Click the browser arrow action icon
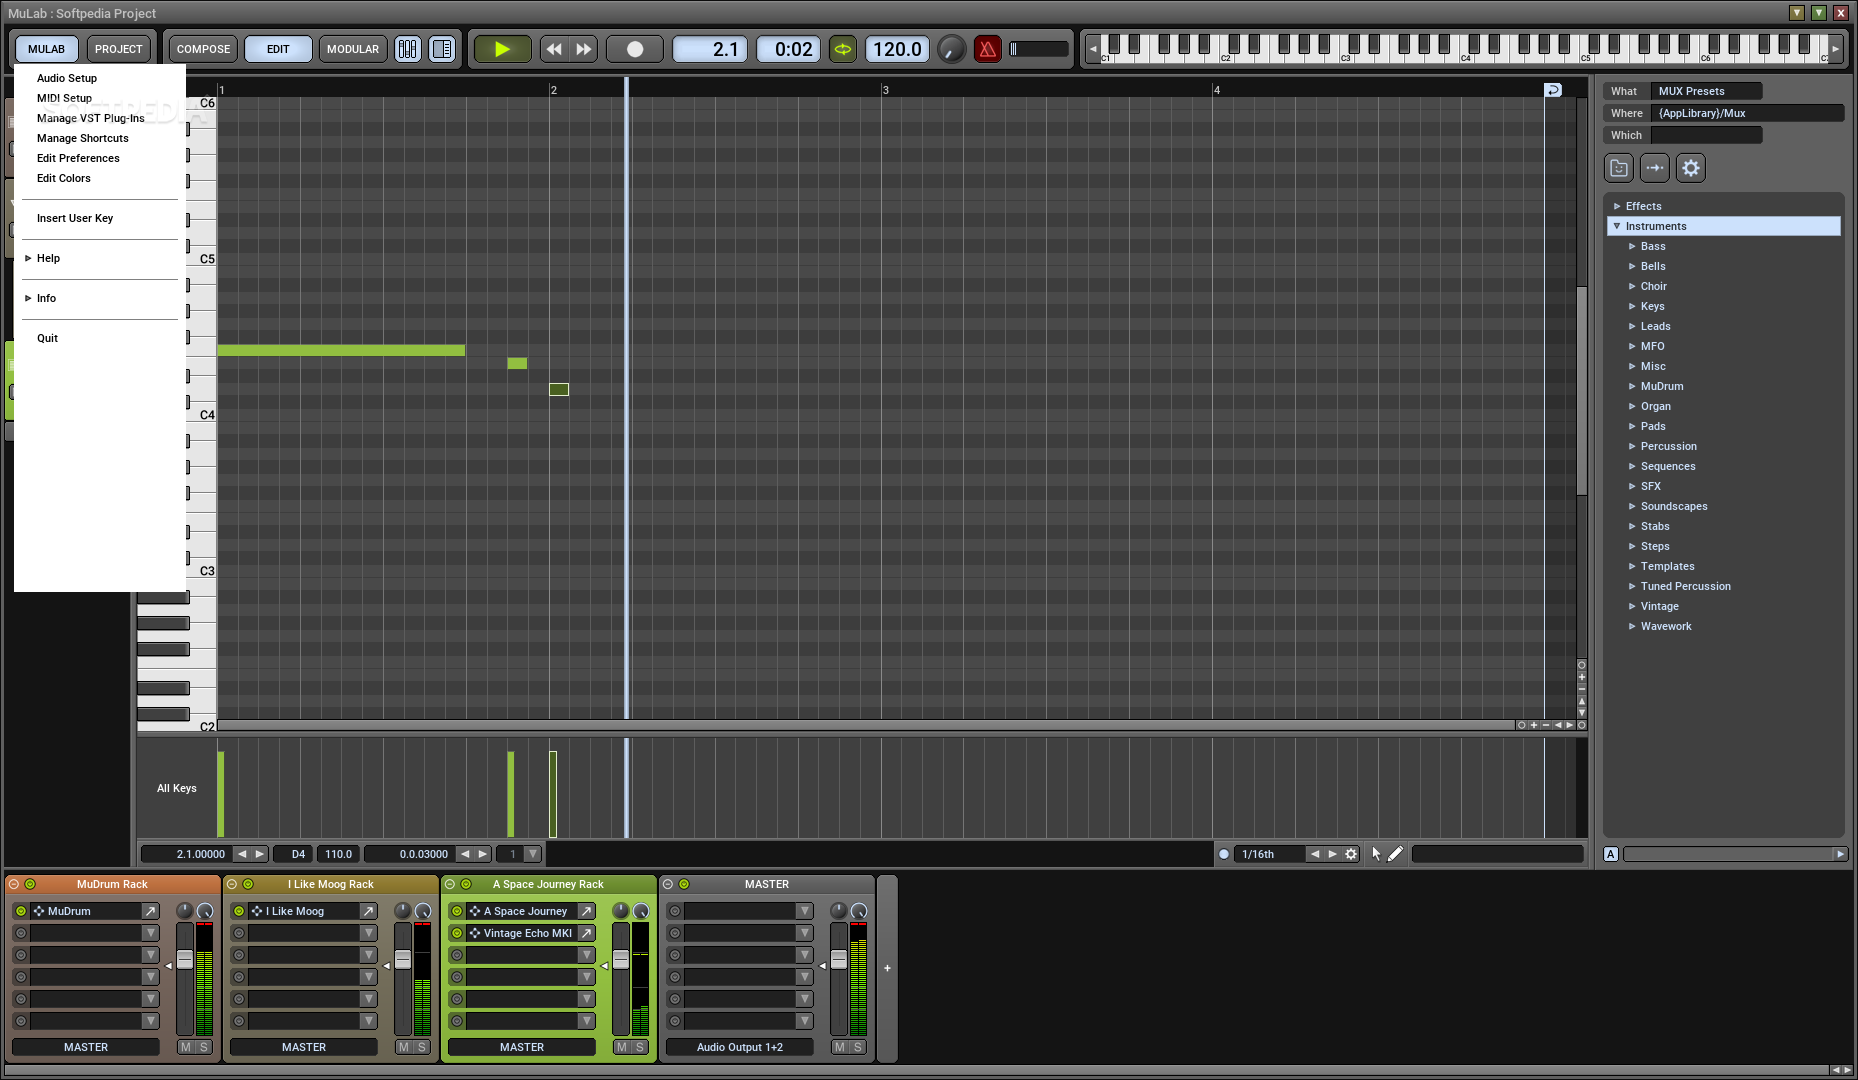This screenshot has width=1858, height=1080. 1655,168
